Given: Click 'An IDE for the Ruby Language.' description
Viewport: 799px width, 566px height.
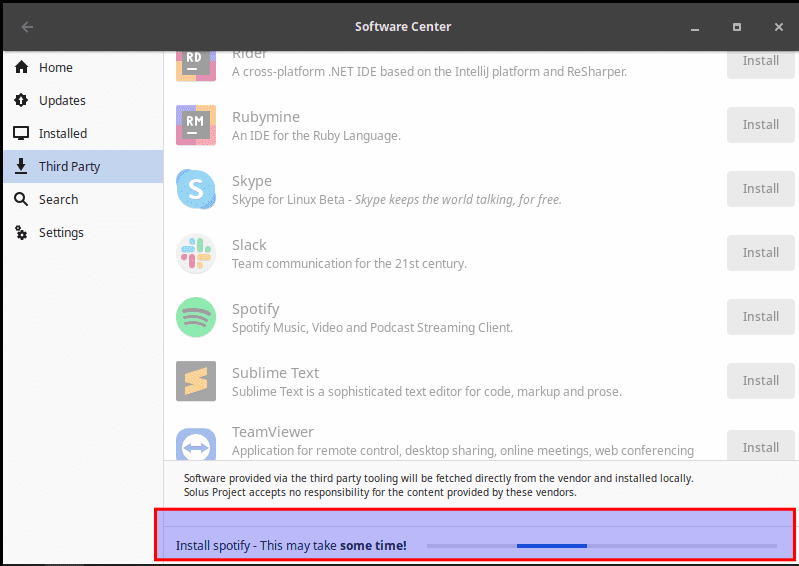Looking at the screenshot, I should click(x=316, y=136).
